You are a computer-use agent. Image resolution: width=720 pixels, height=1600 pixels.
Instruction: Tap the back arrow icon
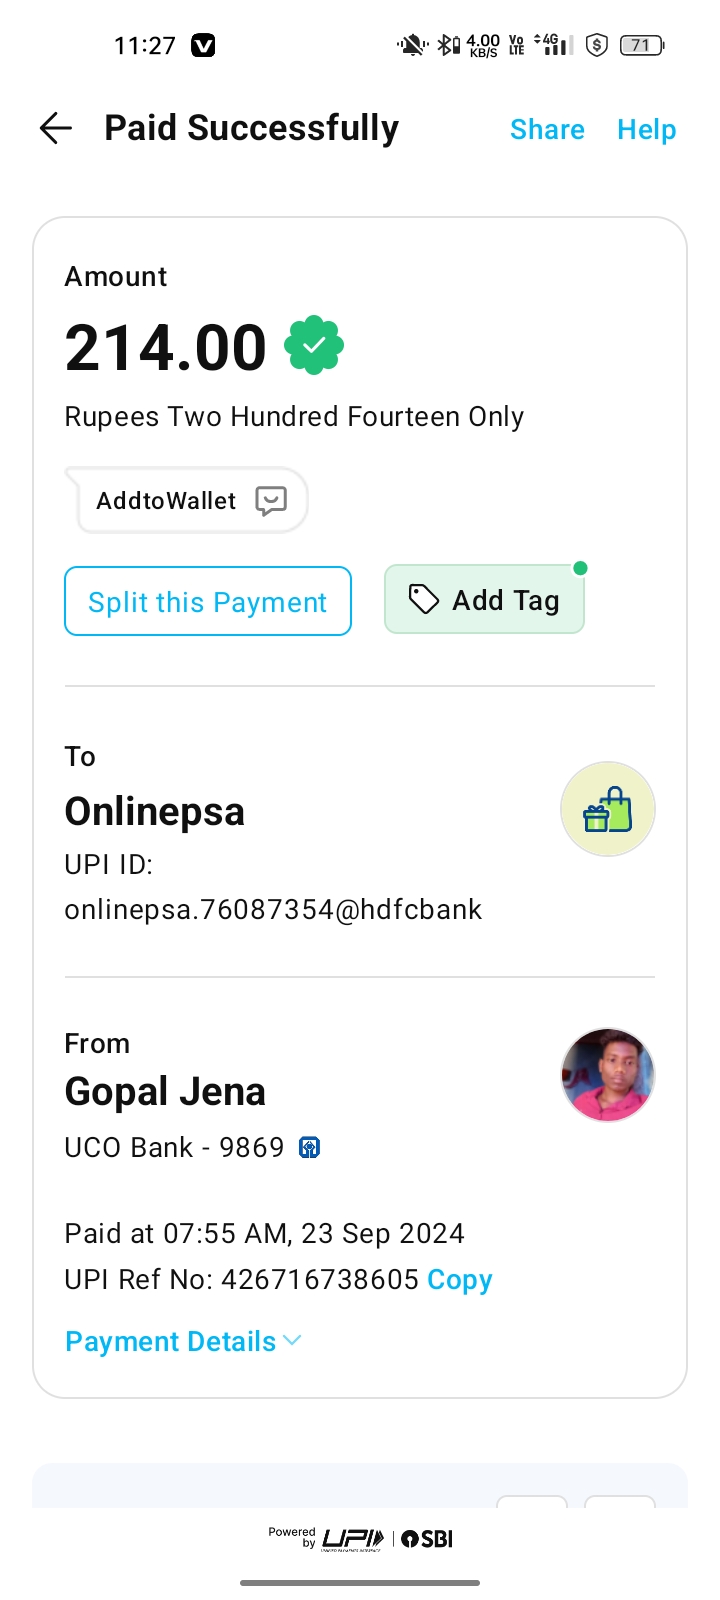tap(56, 128)
